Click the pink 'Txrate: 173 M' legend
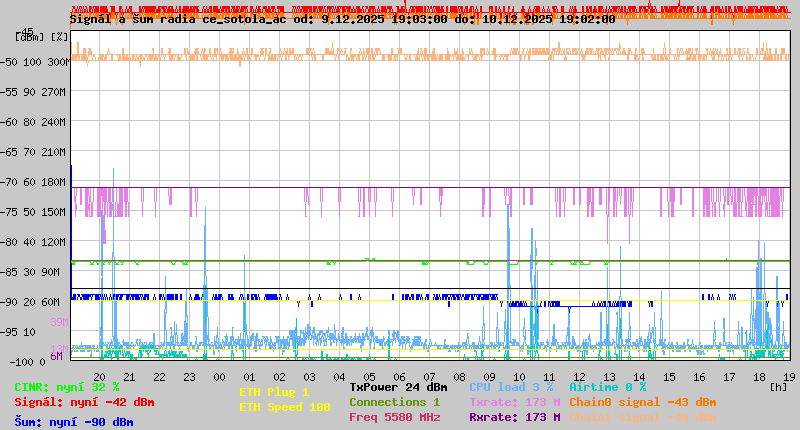The image size is (800, 430). [x=514, y=402]
